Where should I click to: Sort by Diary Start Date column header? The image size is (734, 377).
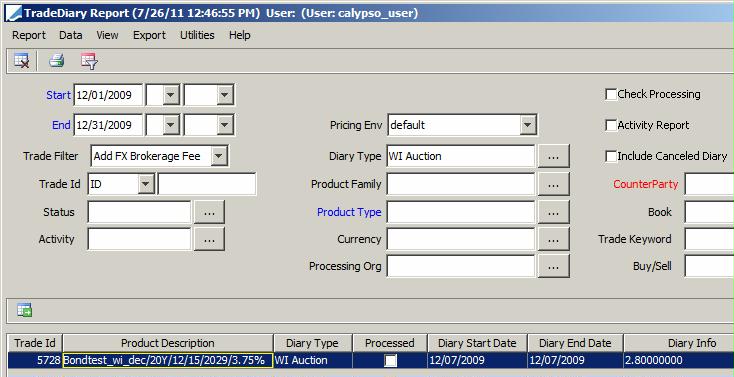pyautogui.click(x=477, y=343)
